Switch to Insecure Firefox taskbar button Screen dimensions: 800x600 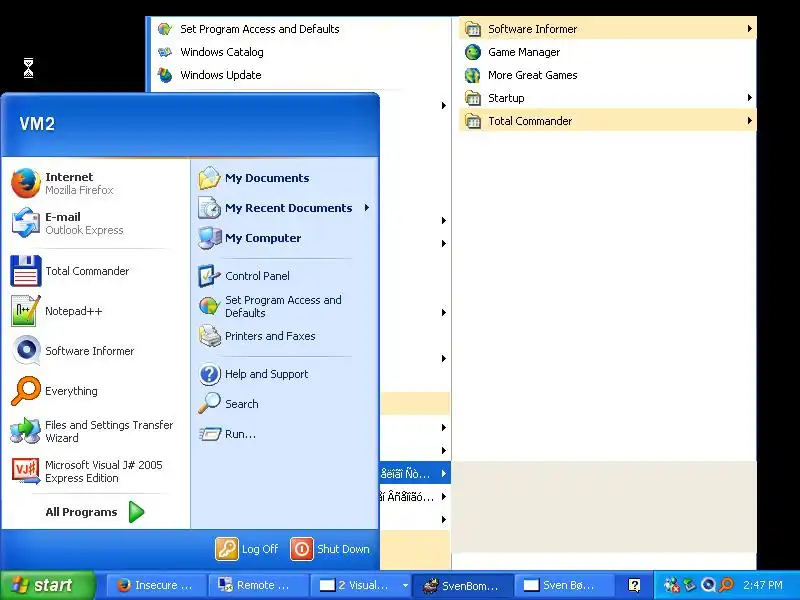pos(155,585)
